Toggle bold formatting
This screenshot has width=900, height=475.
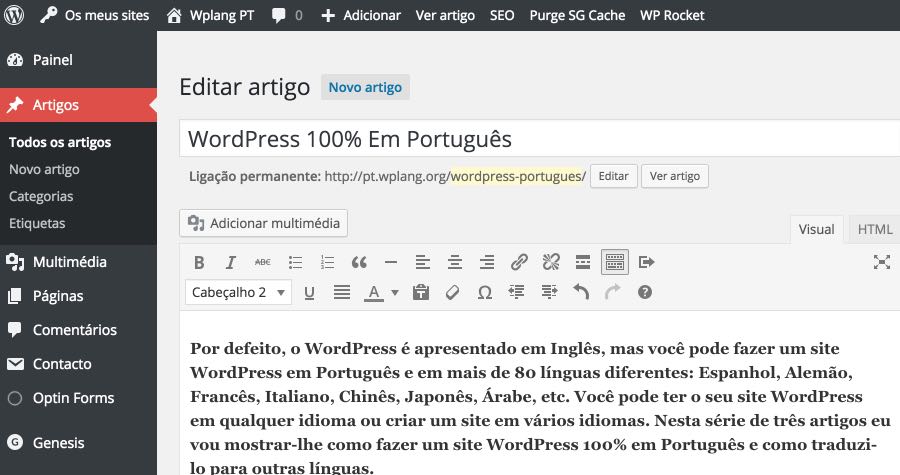pos(199,262)
